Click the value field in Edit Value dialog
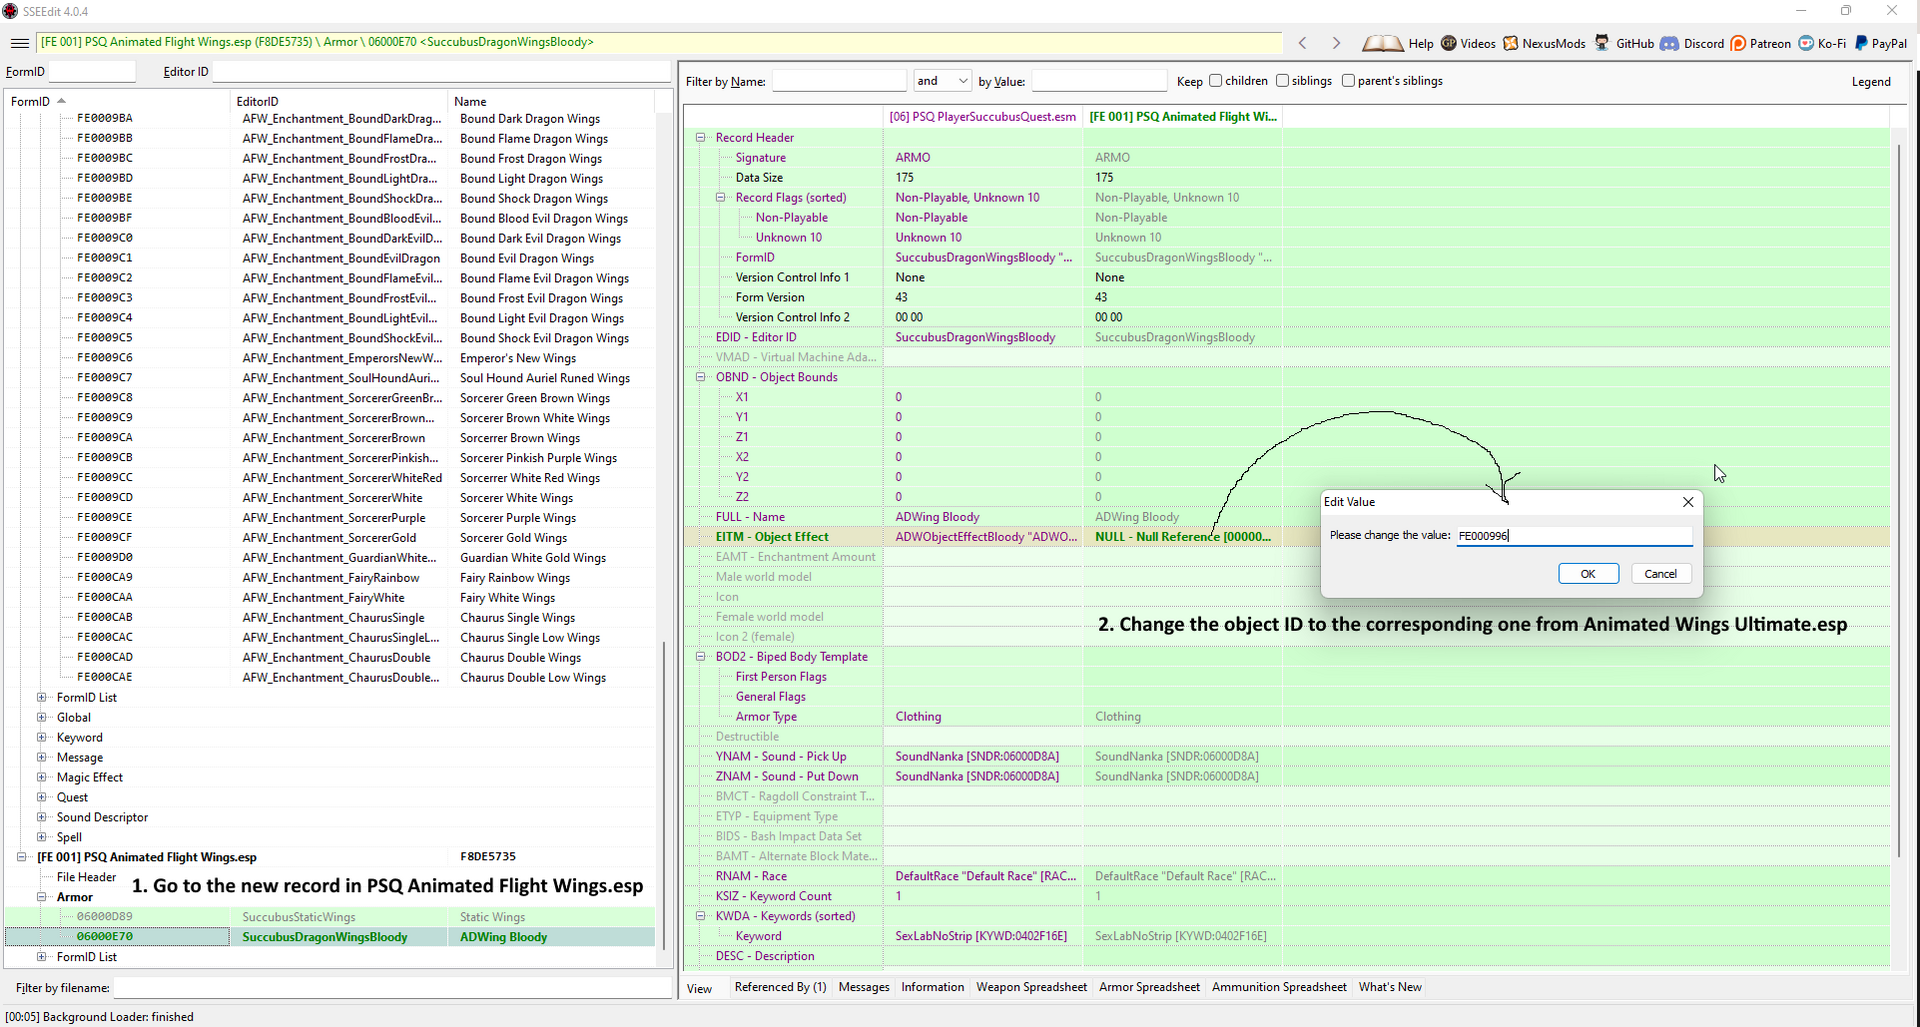1920x1027 pixels. click(1574, 536)
